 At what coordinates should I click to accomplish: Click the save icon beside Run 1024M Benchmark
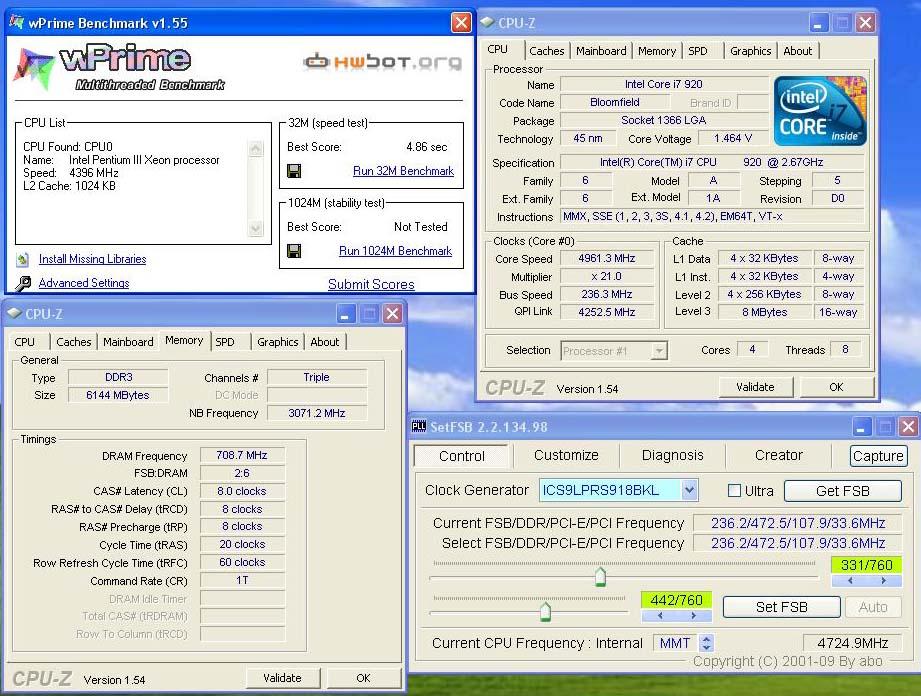pos(294,251)
